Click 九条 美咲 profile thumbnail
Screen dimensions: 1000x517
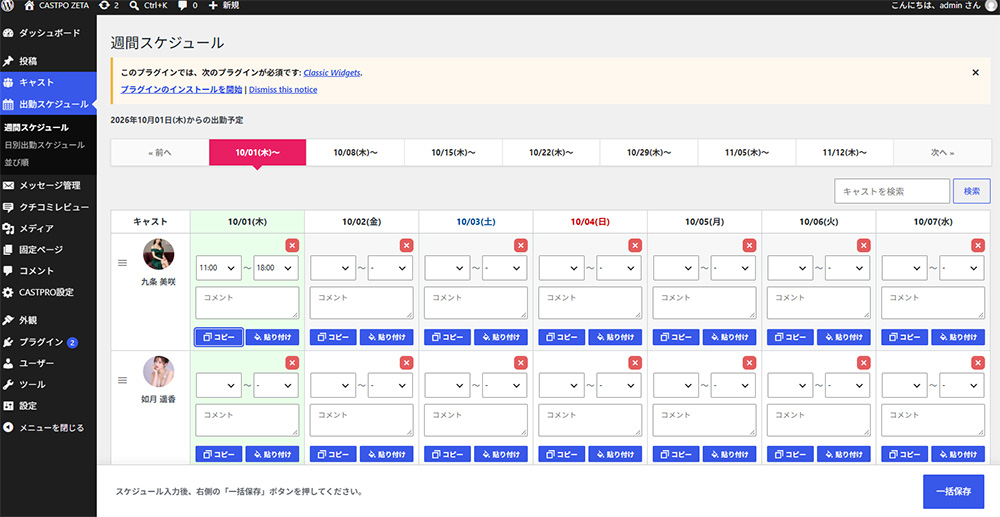pyautogui.click(x=158, y=254)
